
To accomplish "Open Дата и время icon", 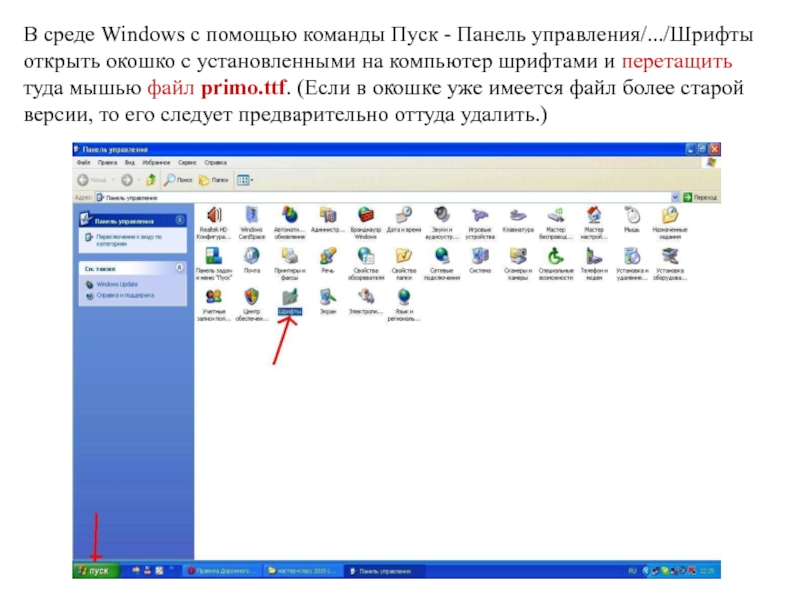I will coord(404,220).
